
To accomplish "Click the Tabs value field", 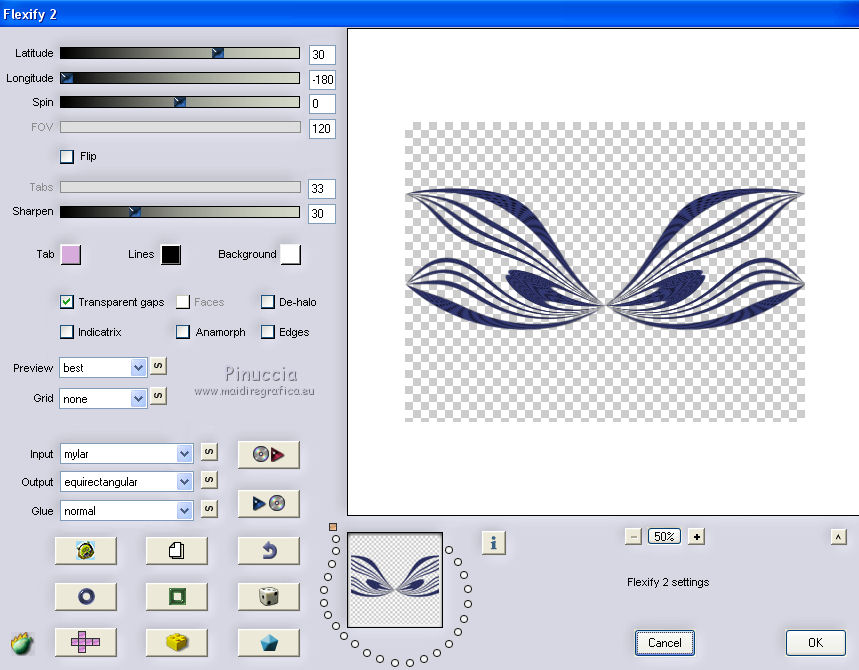I will pos(322,189).
